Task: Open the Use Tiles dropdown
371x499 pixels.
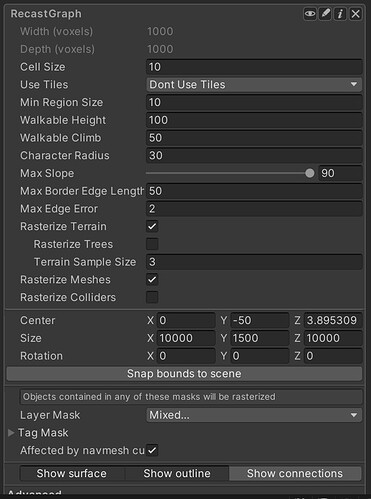Action: (x=254, y=85)
